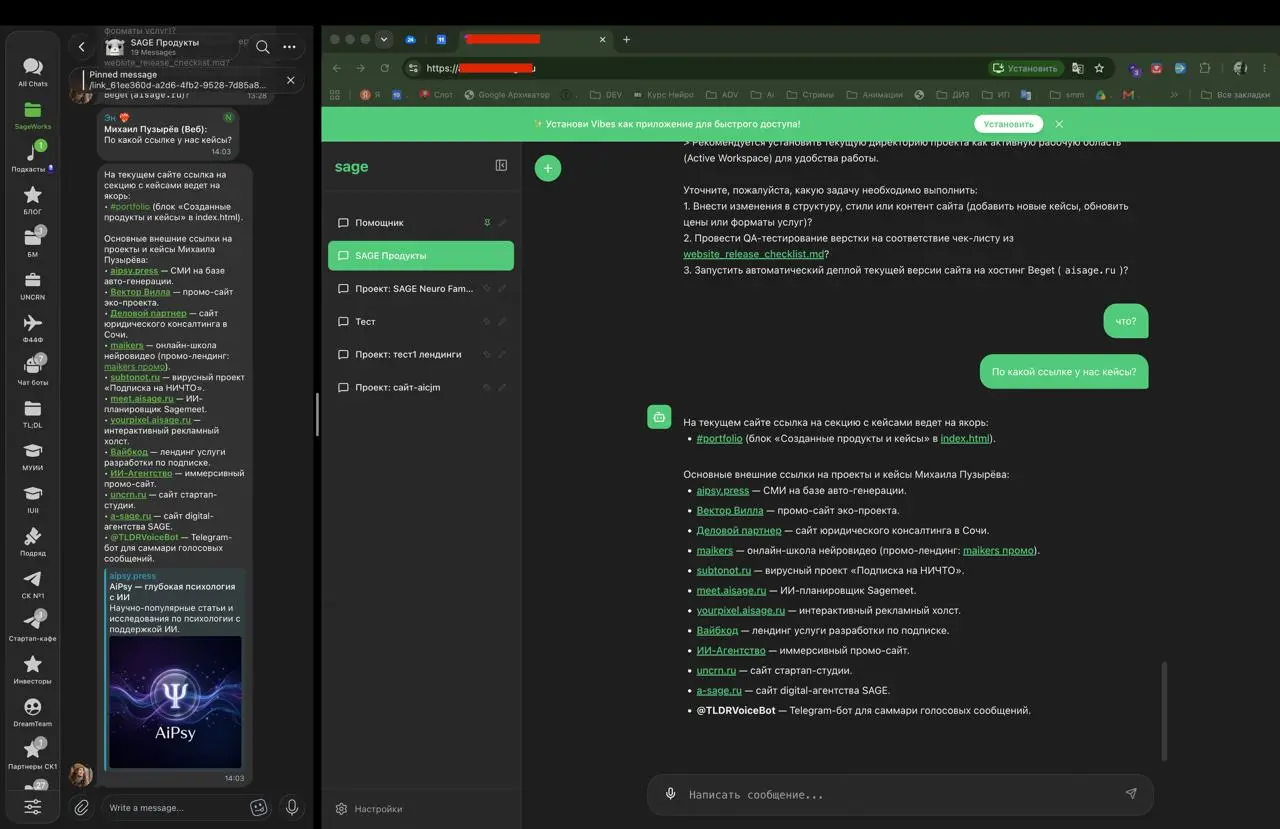The image size is (1280, 829).
Task: Open the Все закладки folder
Action: coord(1234,95)
